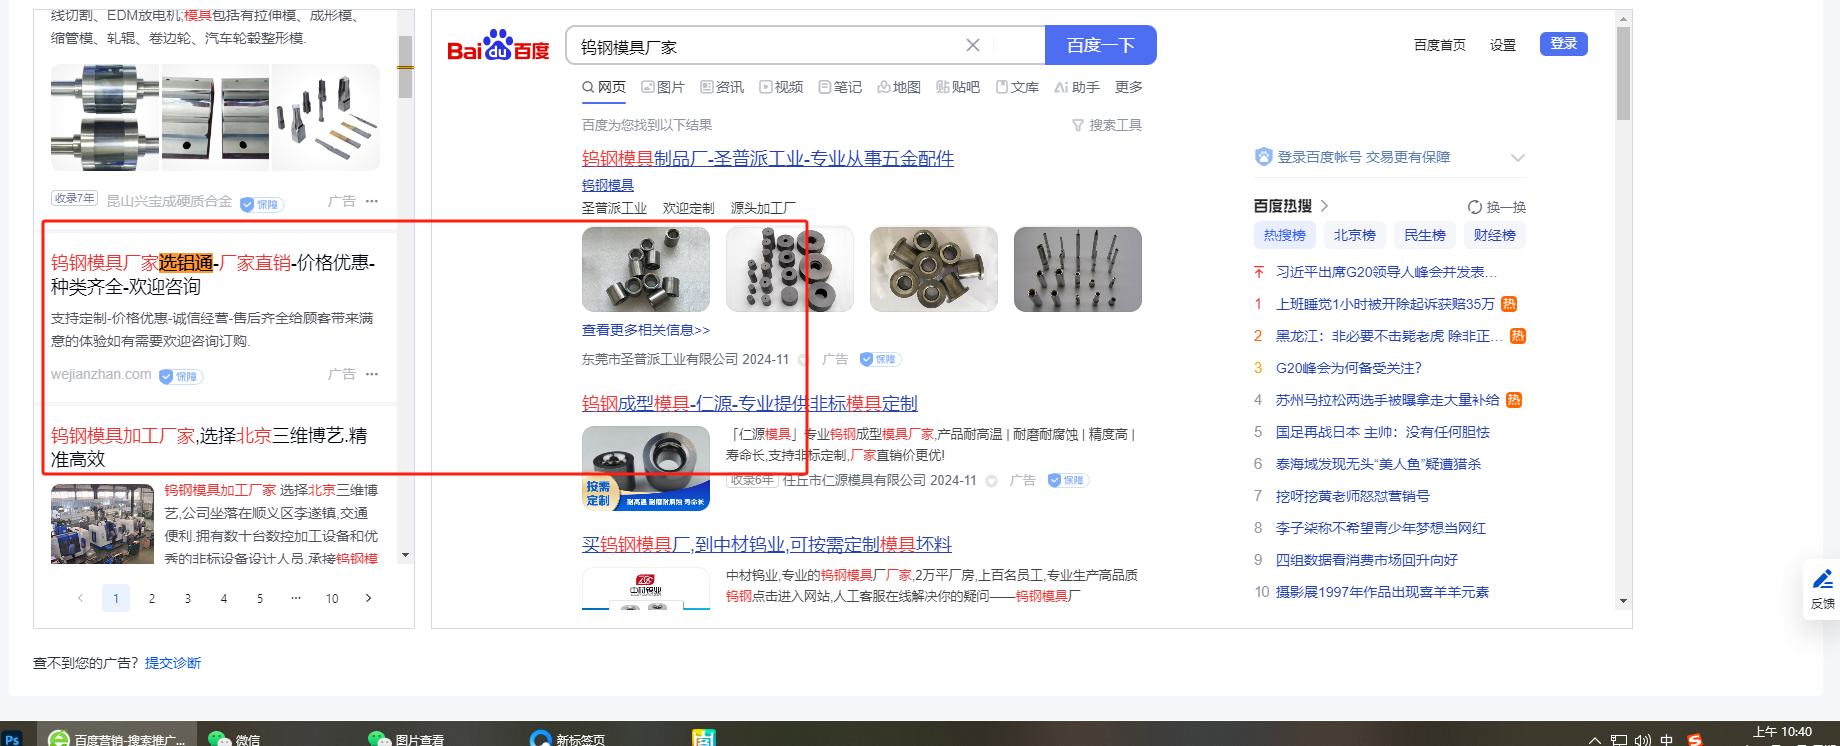Open hot search 上班睡觉1小时被开除起诉获赔35万
The width and height of the screenshot is (1840, 746).
point(1385,304)
